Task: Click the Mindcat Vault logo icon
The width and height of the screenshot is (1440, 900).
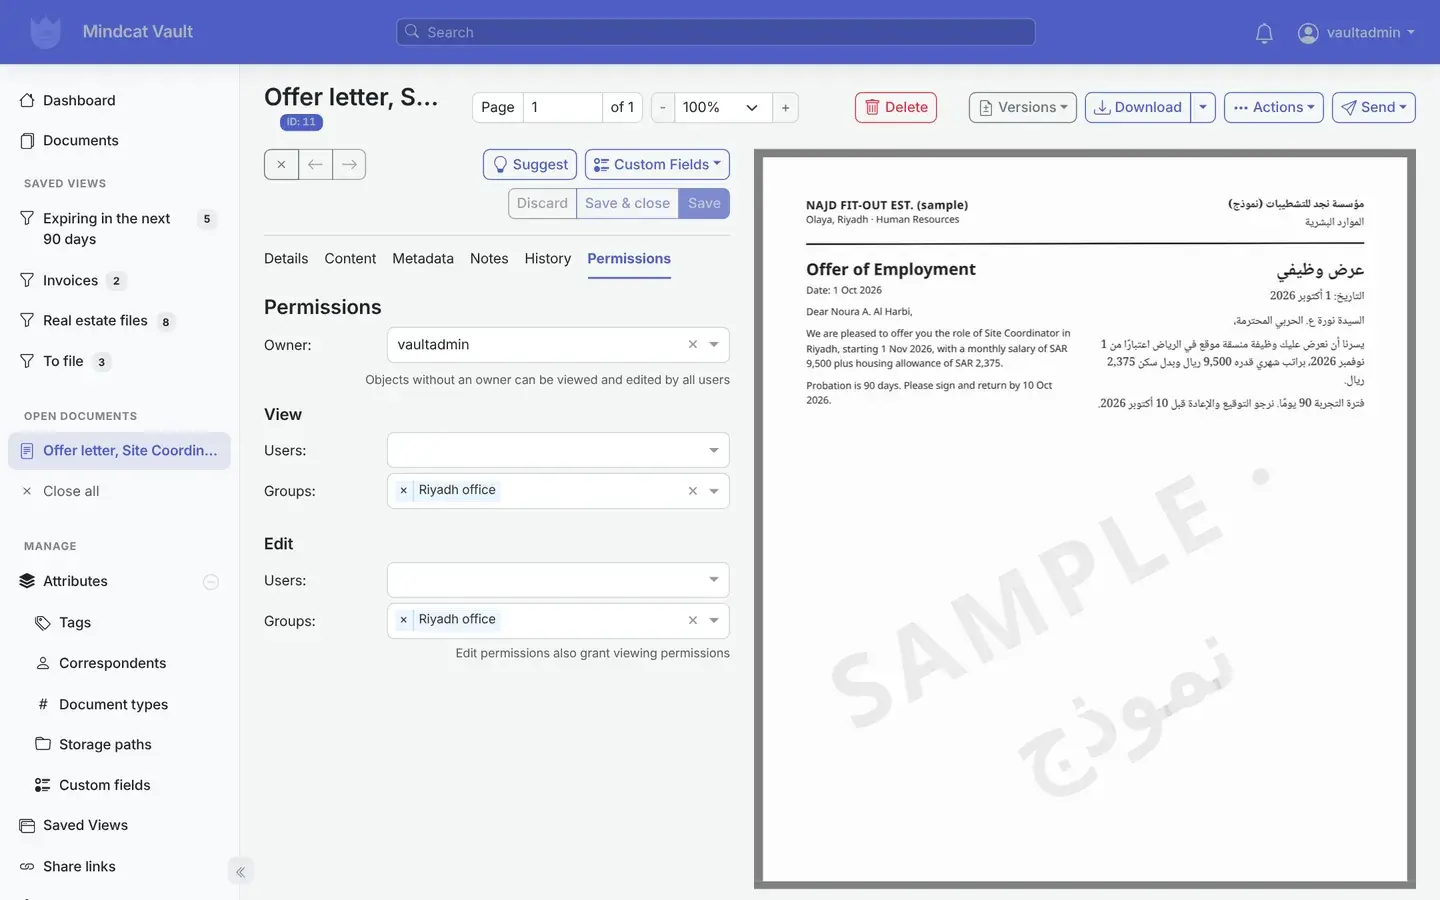Action: click(45, 32)
